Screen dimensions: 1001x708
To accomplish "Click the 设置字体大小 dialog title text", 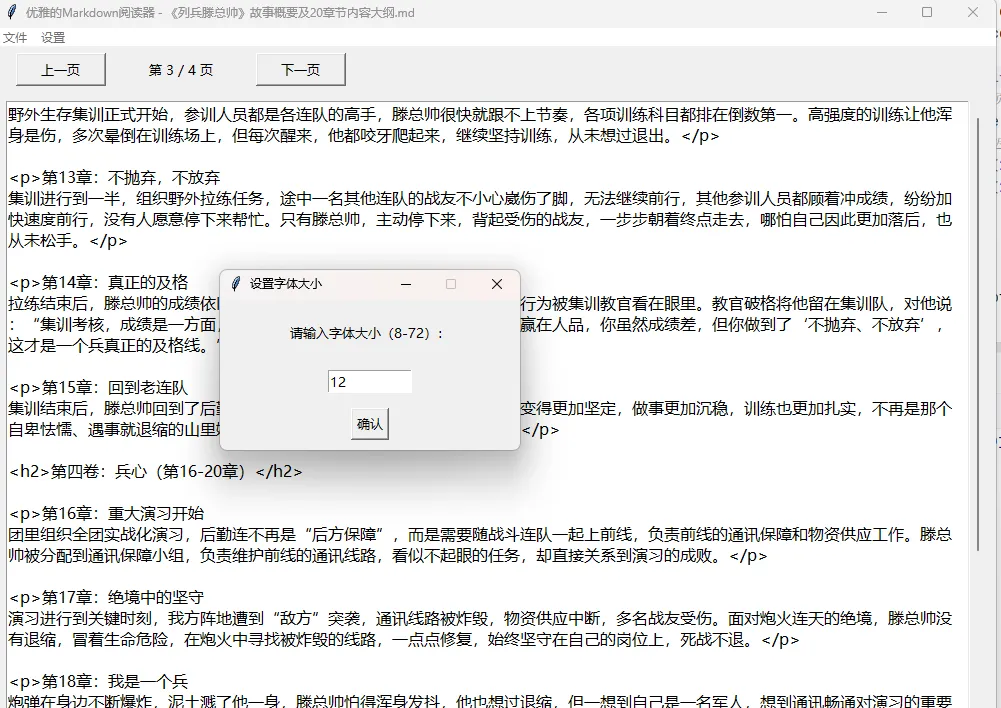I will click(285, 283).
